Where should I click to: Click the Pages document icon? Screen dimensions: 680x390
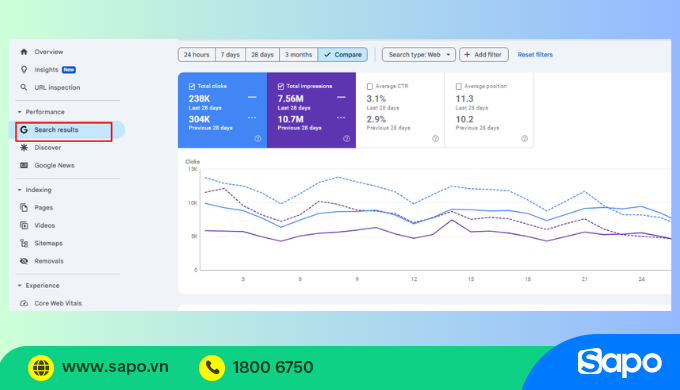[24, 207]
